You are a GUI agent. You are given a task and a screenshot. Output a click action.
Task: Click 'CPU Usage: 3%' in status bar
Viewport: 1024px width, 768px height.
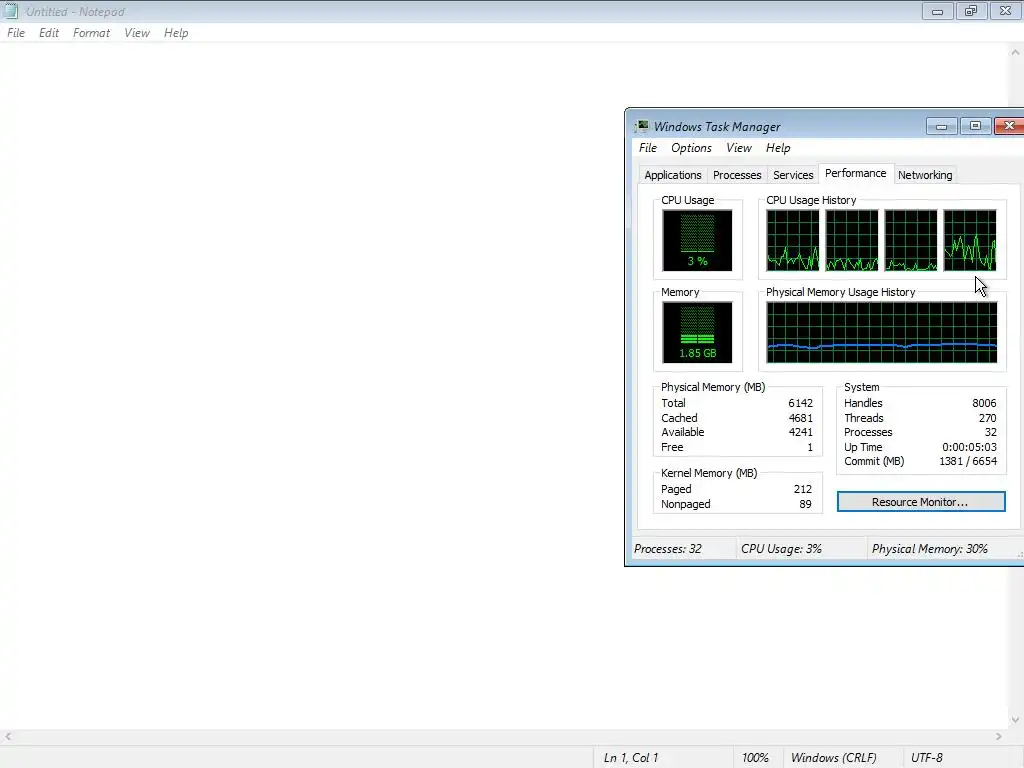point(781,549)
